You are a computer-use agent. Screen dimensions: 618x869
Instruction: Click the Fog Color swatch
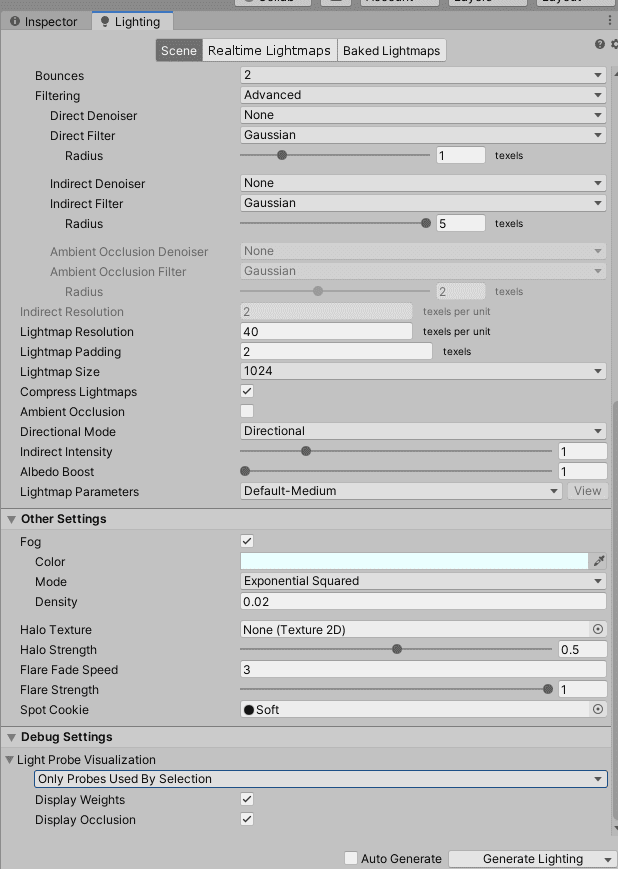pyautogui.click(x=414, y=562)
